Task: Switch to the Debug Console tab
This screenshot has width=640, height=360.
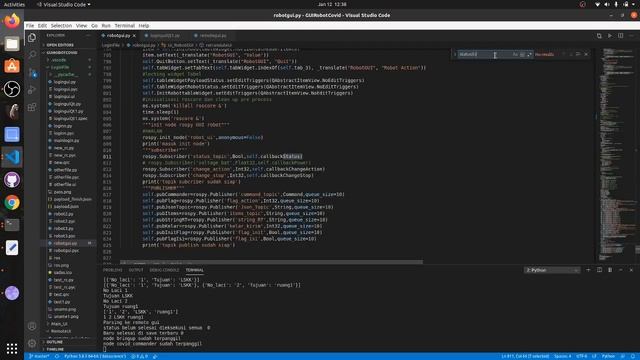Action: tap(164, 270)
